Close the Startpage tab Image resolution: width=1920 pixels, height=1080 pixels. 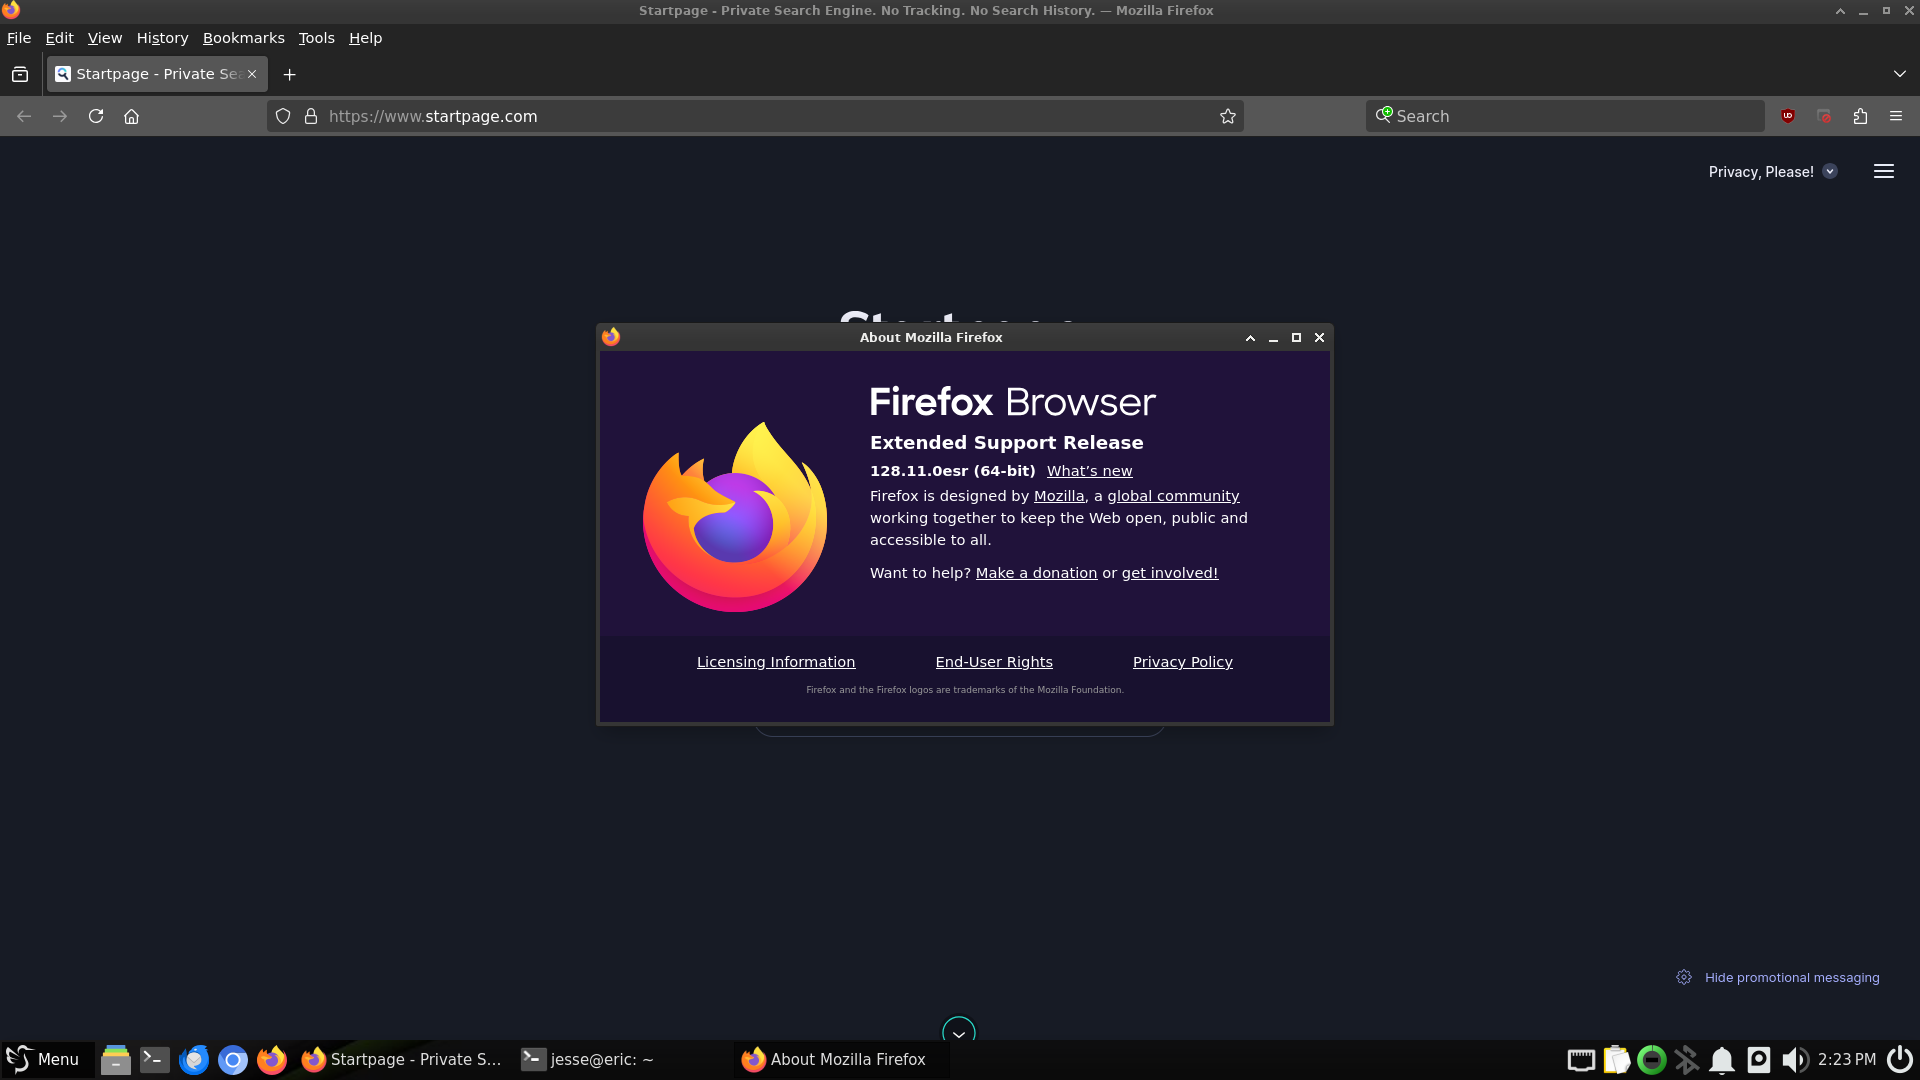click(x=252, y=74)
